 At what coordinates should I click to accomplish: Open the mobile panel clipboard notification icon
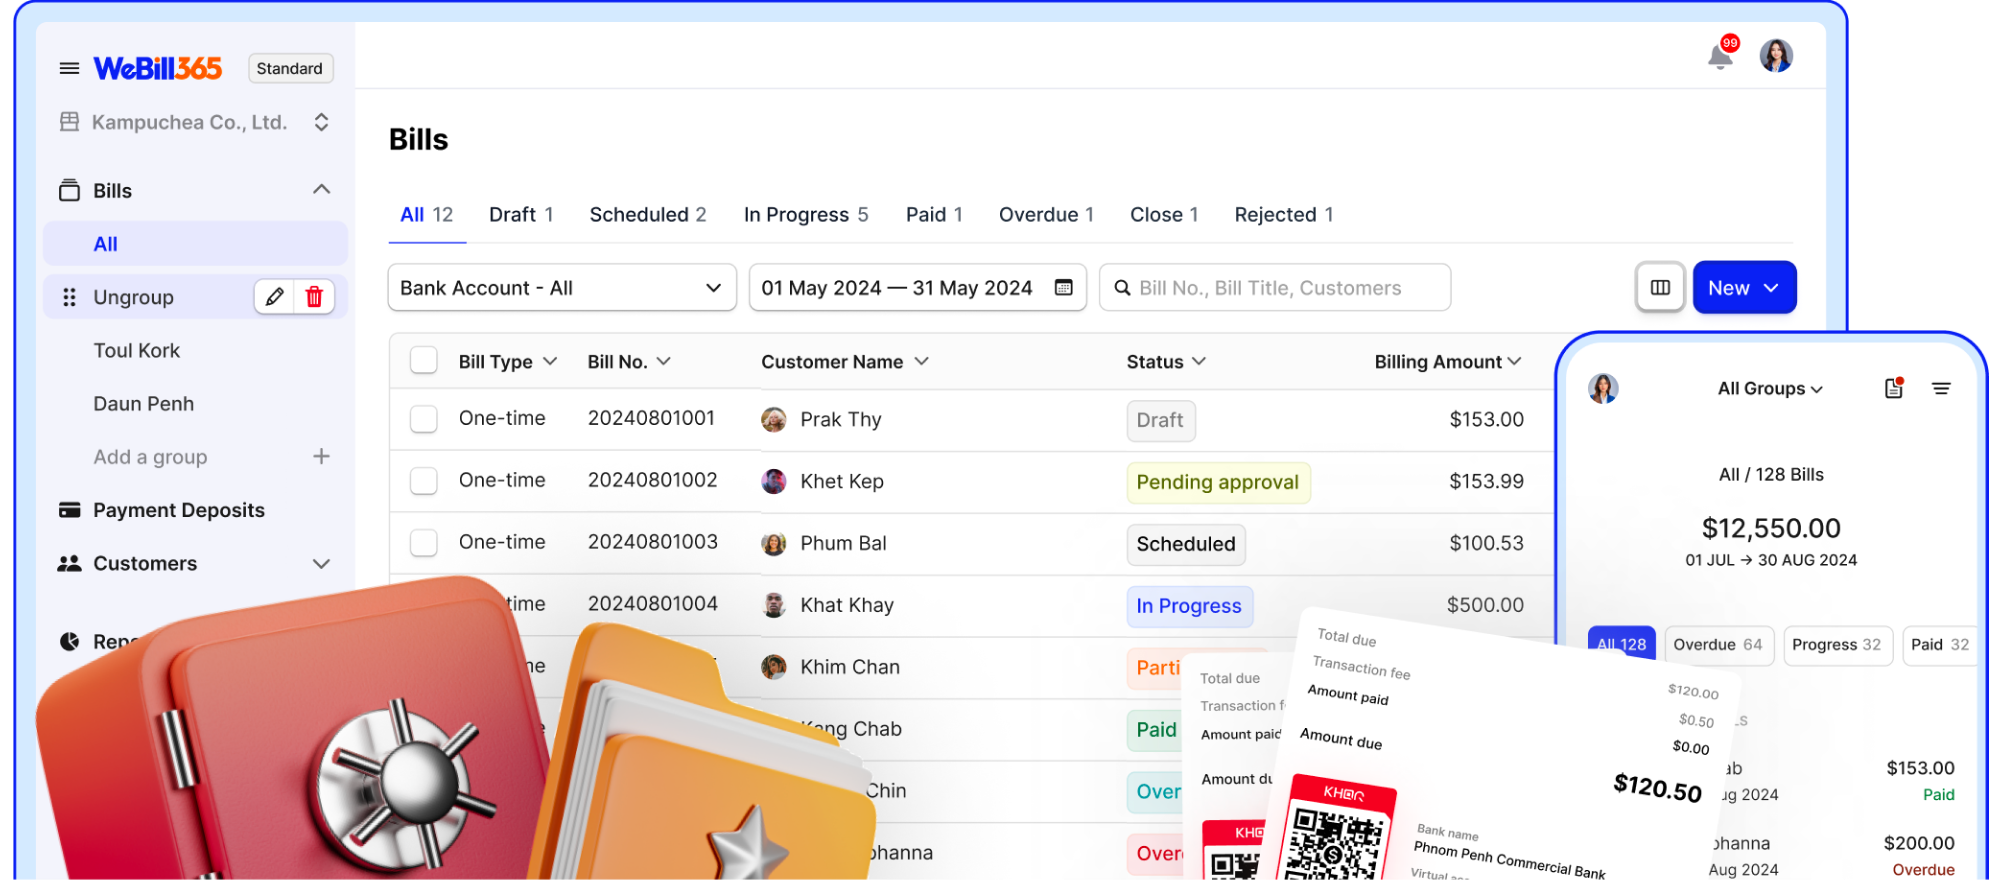click(1894, 388)
